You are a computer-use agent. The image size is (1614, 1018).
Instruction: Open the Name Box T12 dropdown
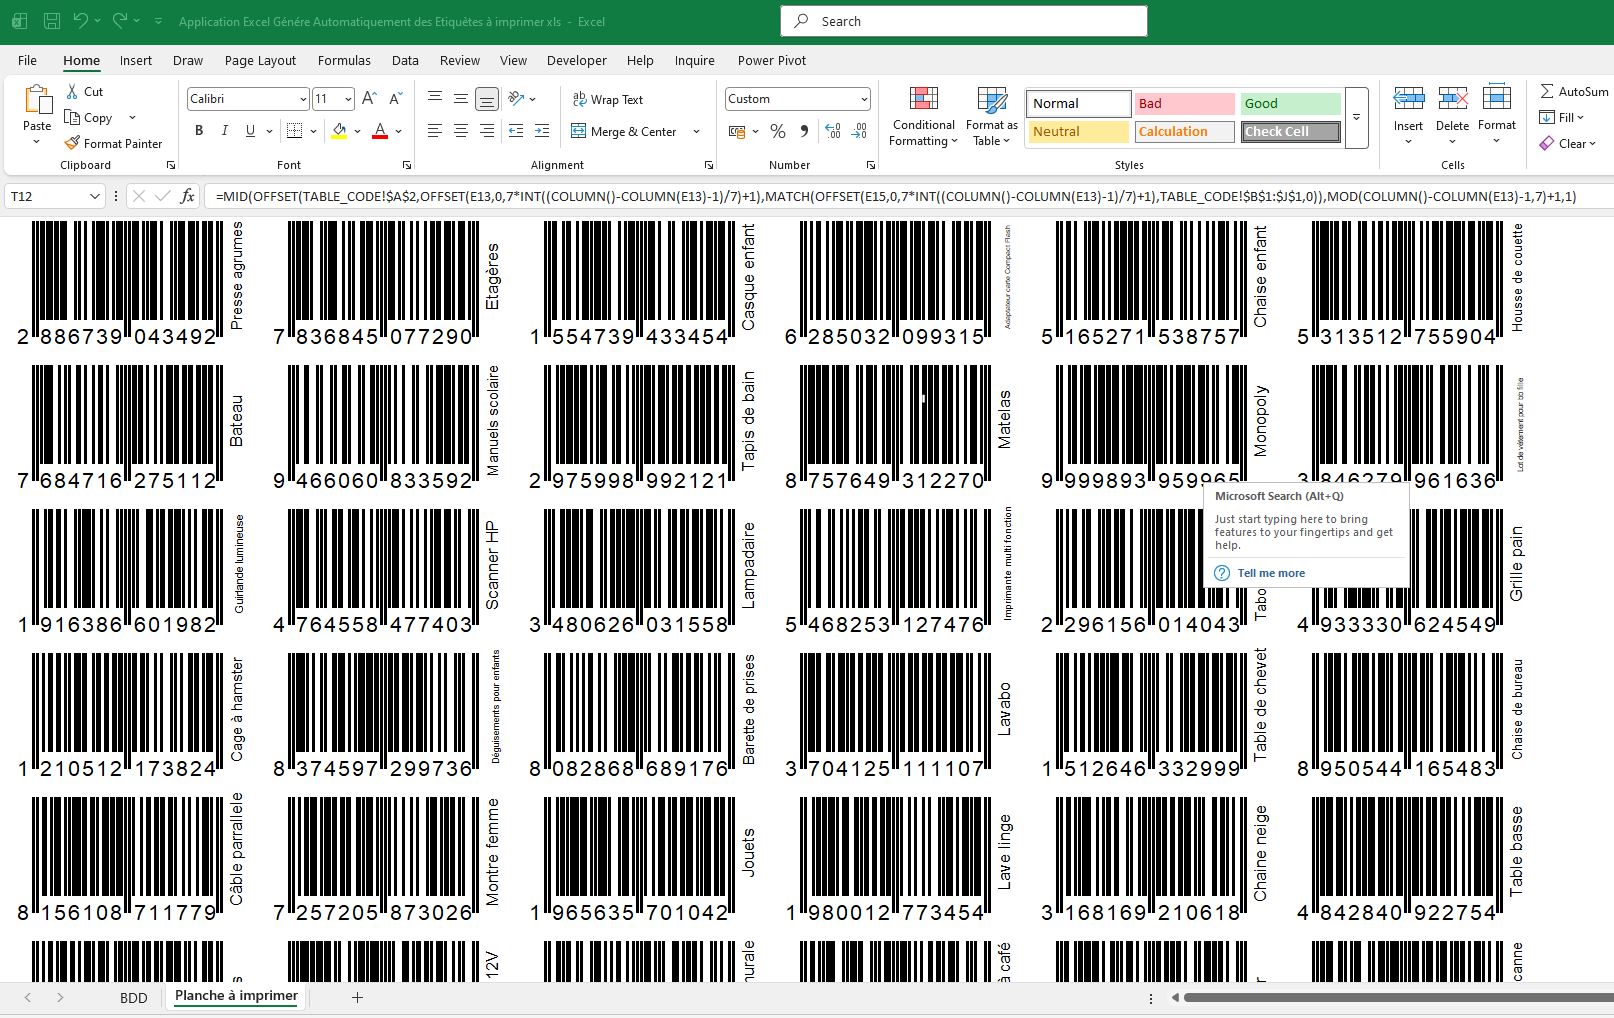pos(95,196)
